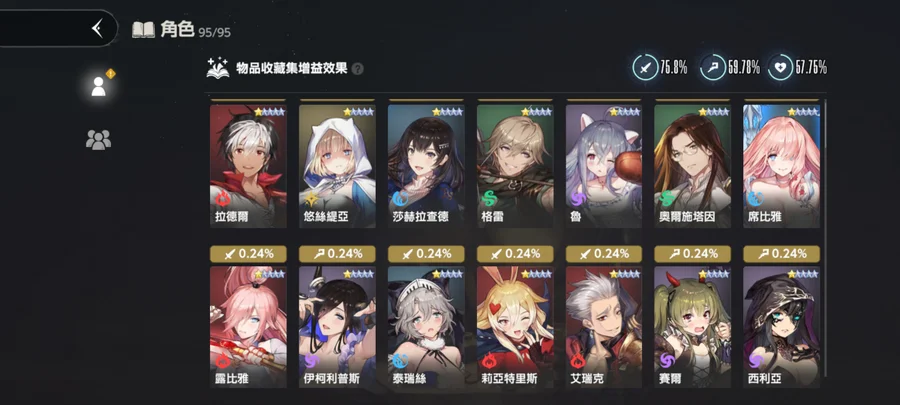Click the 69.78% bonus stat icon

[x=713, y=68]
